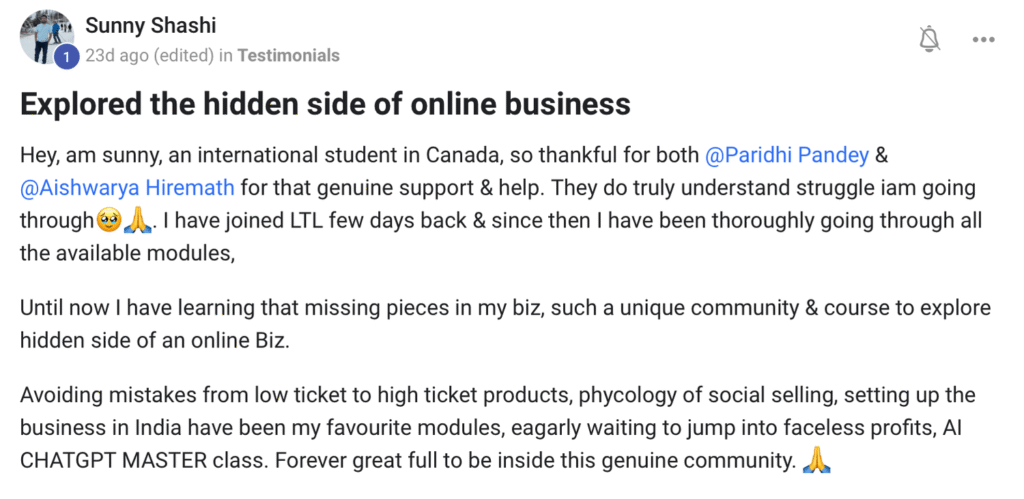This screenshot has height=499, width=1024.
Task: Open post titled Explored the hidden side
Action: click(x=325, y=104)
